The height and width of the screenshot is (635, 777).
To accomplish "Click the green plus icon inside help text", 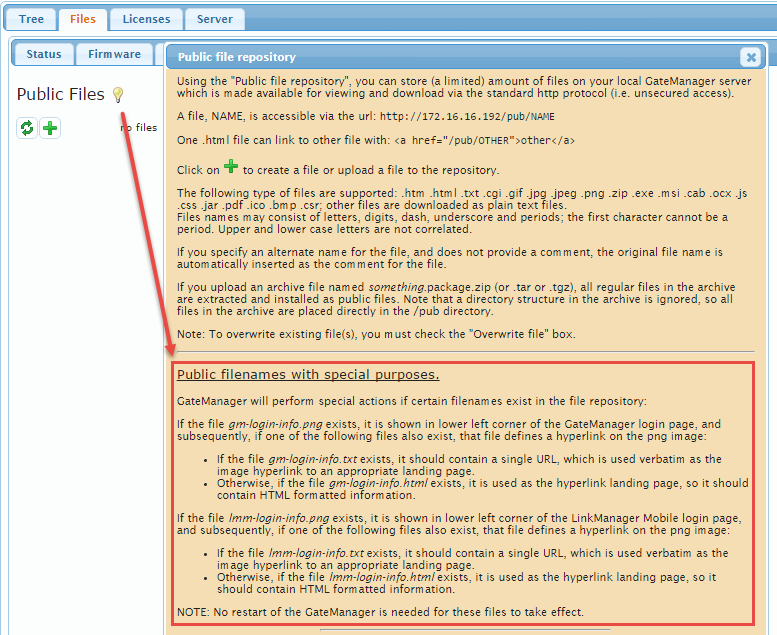I will pos(231,166).
